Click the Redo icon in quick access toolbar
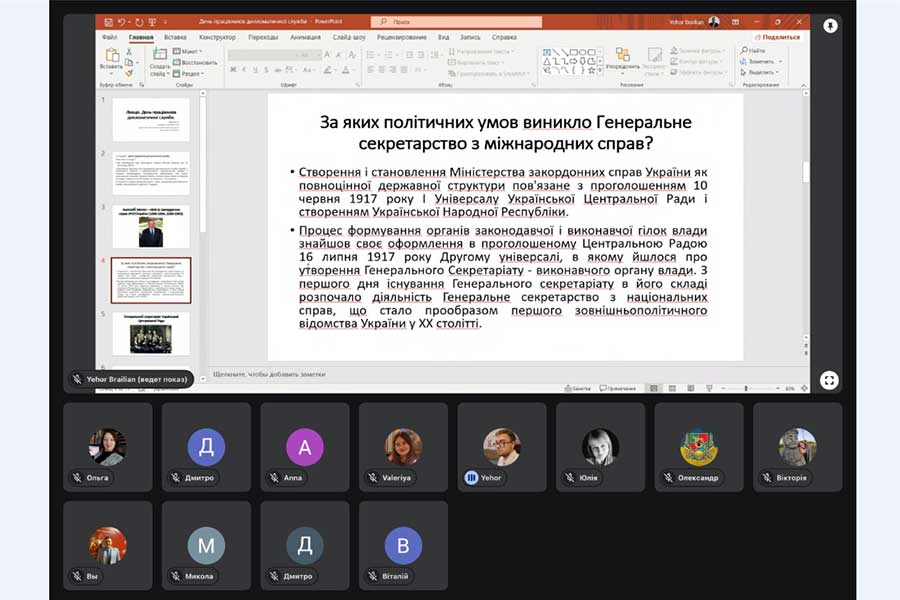This screenshot has height=600, width=900. 138,22
